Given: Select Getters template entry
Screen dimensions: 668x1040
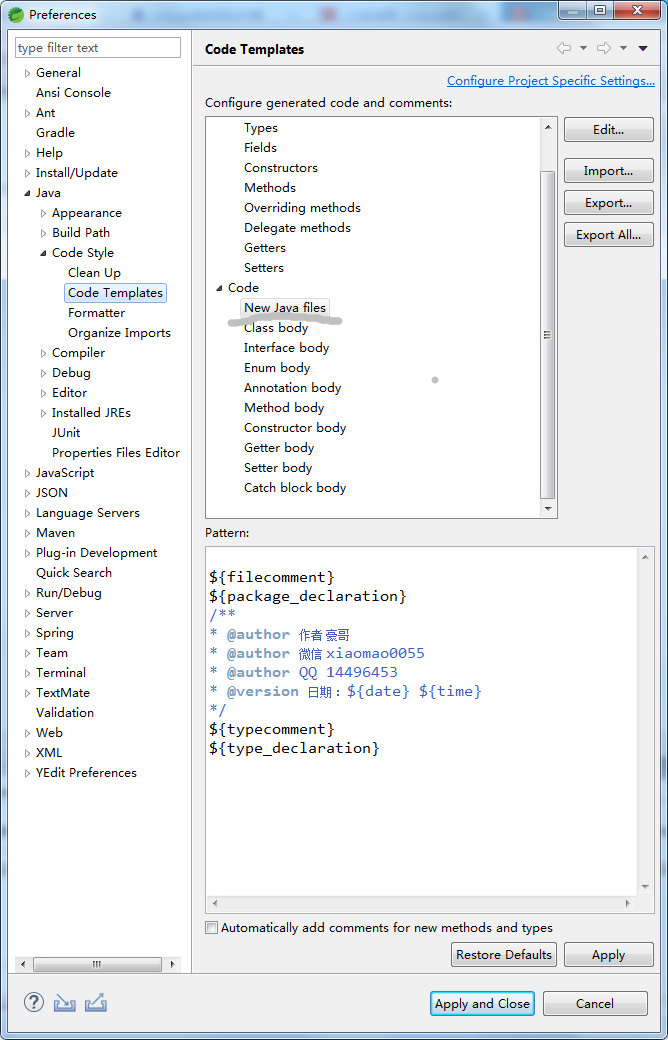Looking at the screenshot, I should (x=265, y=247).
